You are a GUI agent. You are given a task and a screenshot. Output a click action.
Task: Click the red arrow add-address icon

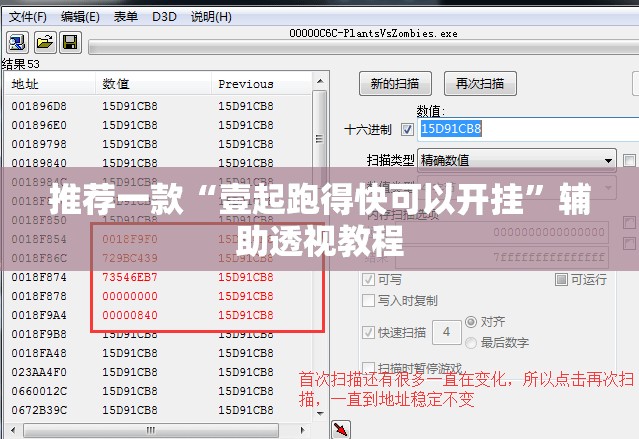coord(341,429)
